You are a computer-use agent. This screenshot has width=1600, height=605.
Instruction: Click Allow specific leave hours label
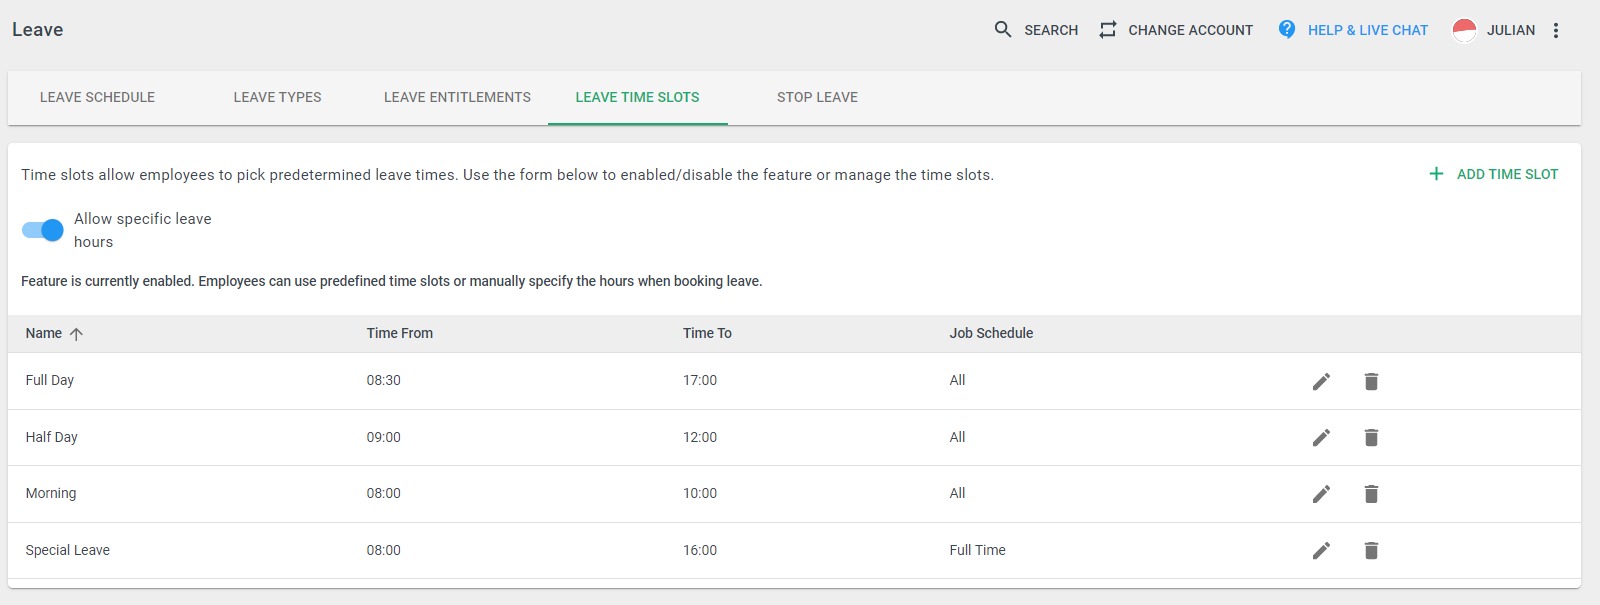coord(143,230)
